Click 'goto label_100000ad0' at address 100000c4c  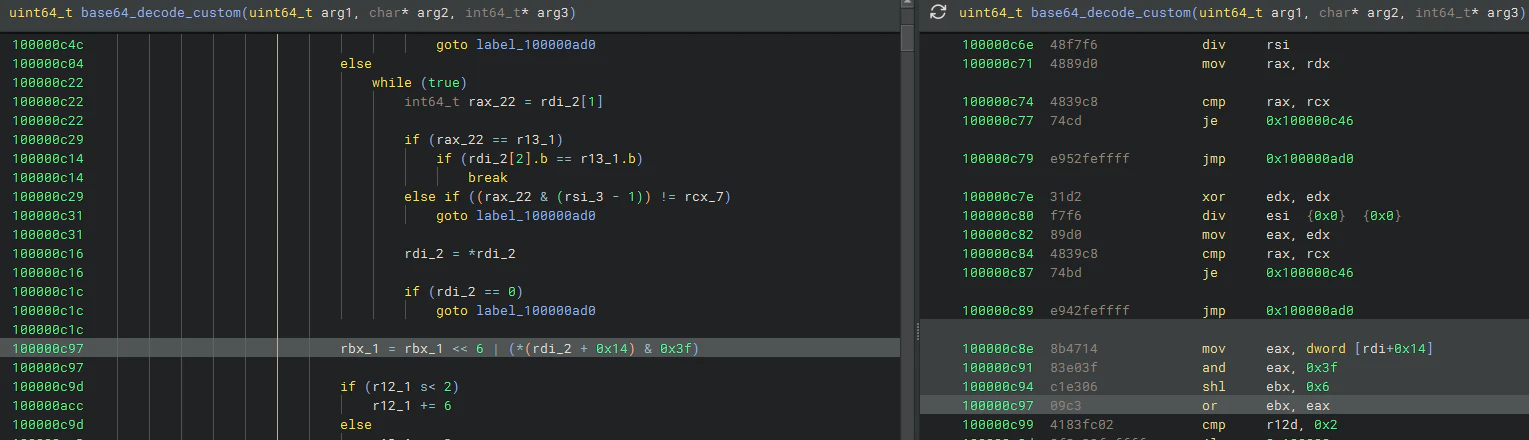516,45
